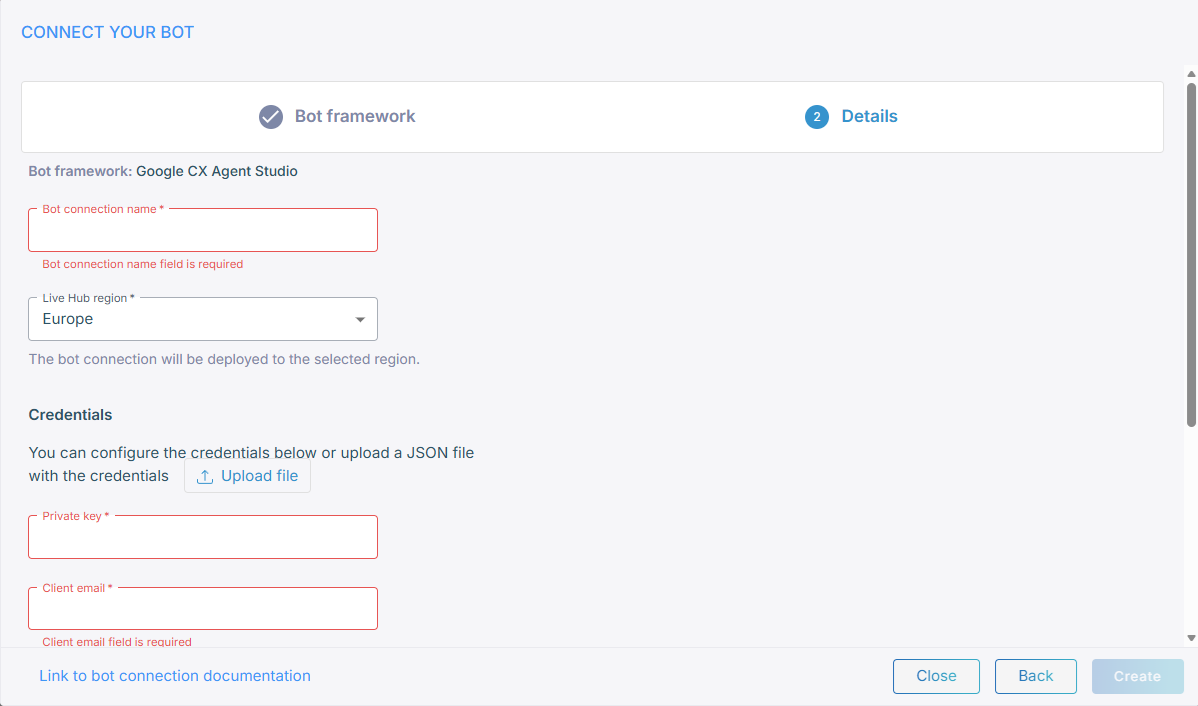Expand region list using the dropdown arrow
The image size is (1198, 706).
[360, 320]
